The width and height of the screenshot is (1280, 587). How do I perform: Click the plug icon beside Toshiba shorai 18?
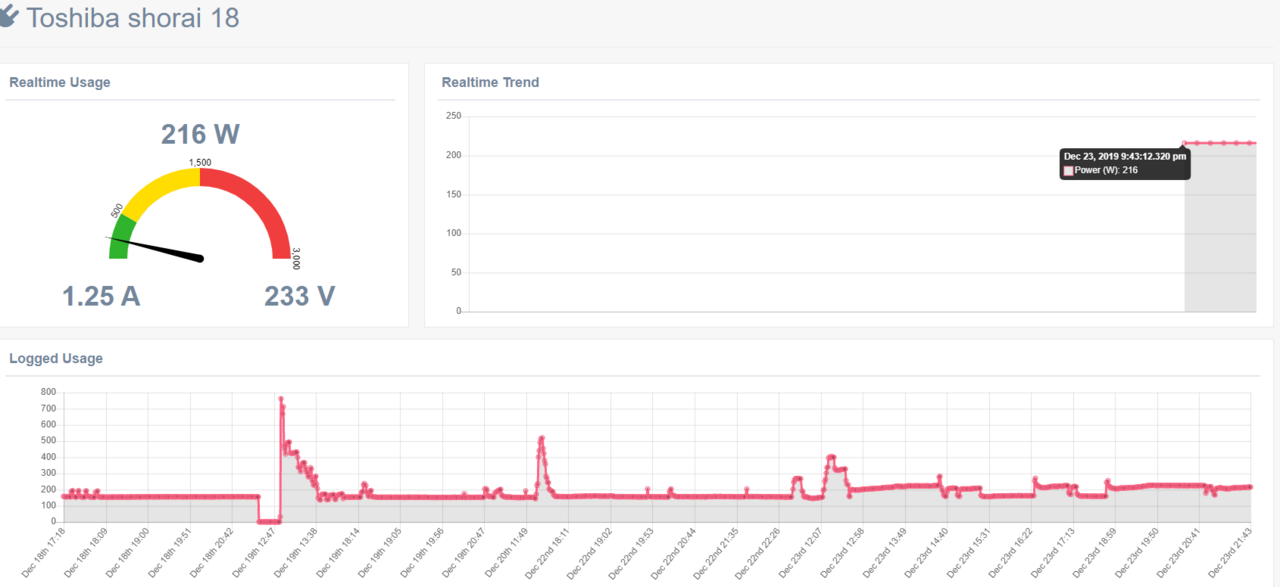click(x=9, y=17)
